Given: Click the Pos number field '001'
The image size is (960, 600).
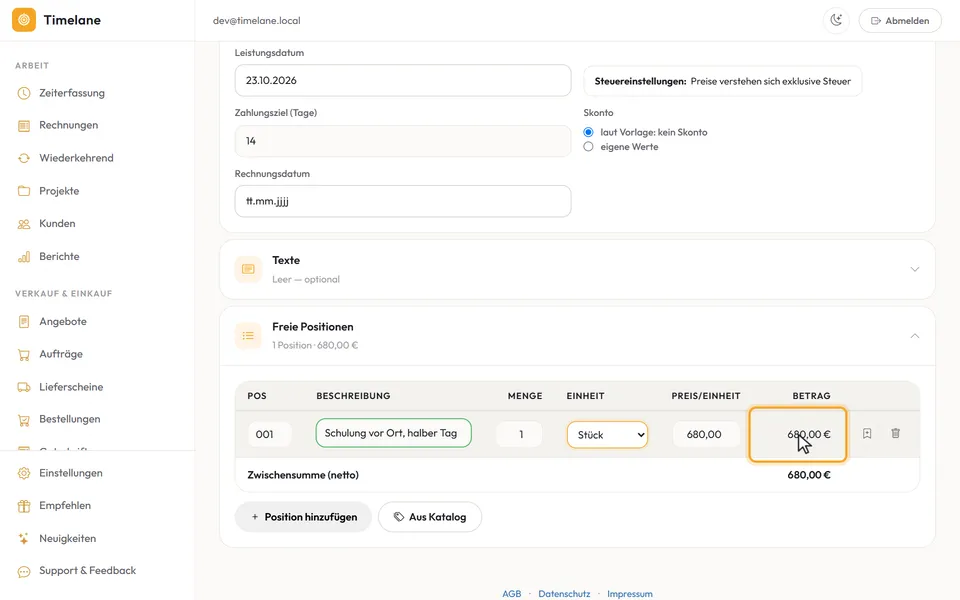Looking at the screenshot, I should click(x=269, y=434).
